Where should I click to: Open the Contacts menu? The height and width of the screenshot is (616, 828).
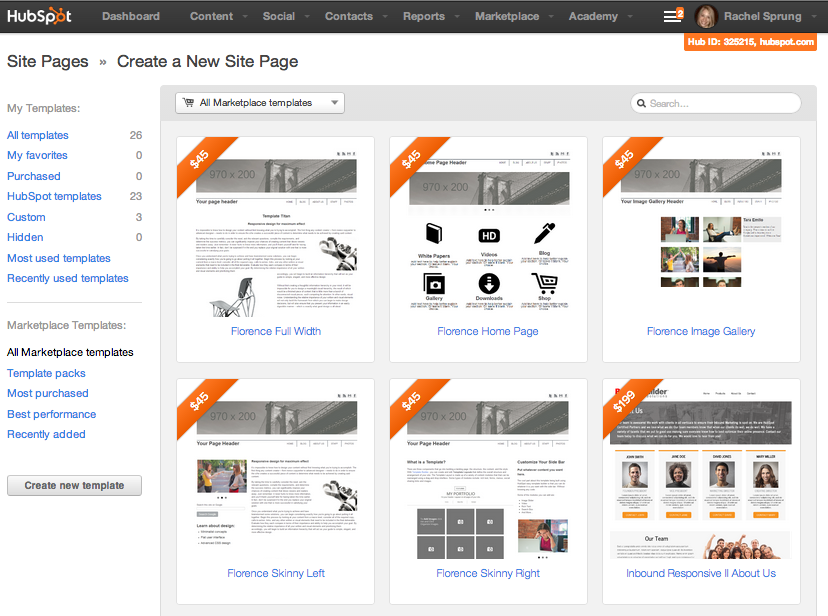(349, 16)
